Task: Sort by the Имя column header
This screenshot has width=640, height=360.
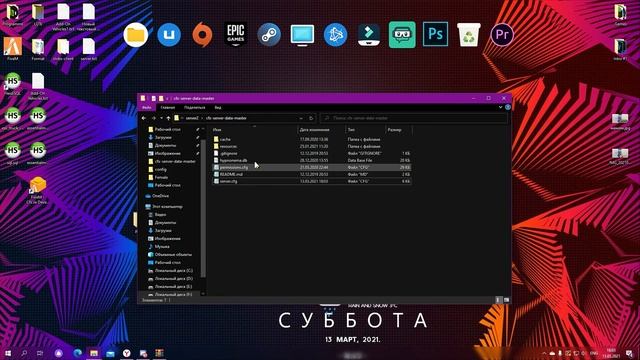Action: (254, 130)
